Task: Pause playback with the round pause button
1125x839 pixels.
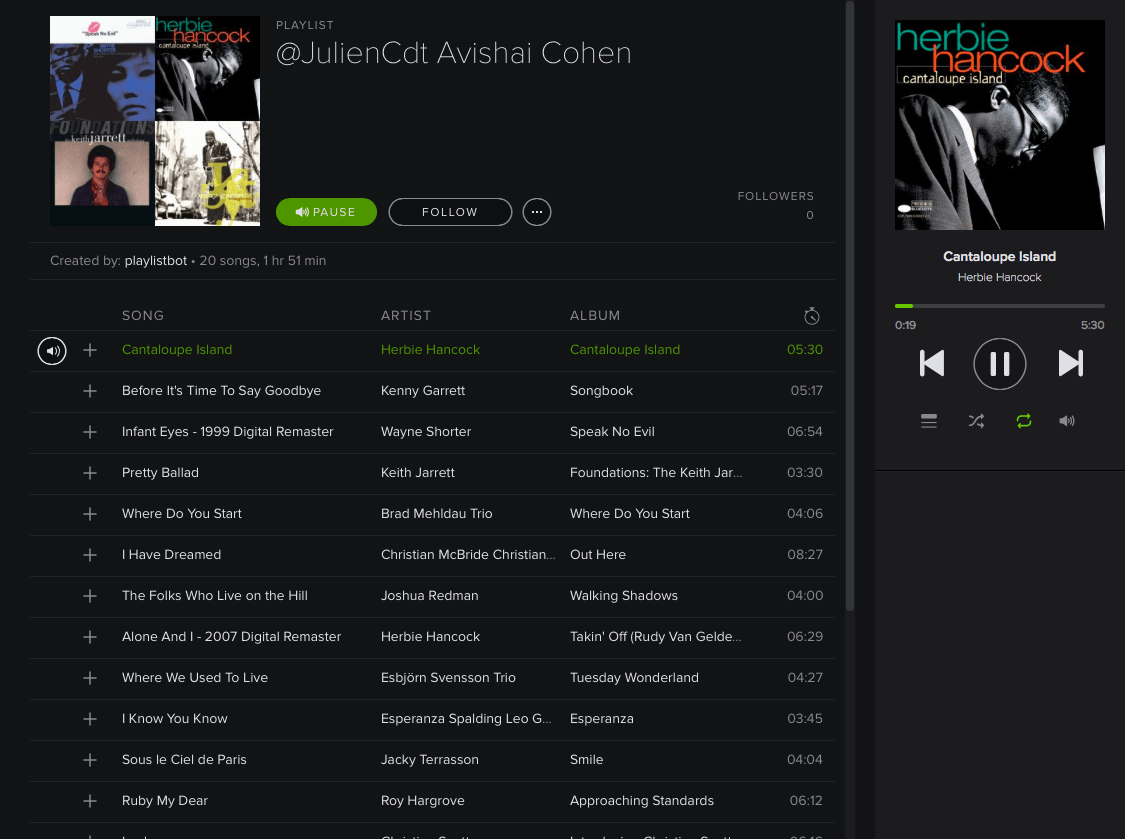Action: 999,364
